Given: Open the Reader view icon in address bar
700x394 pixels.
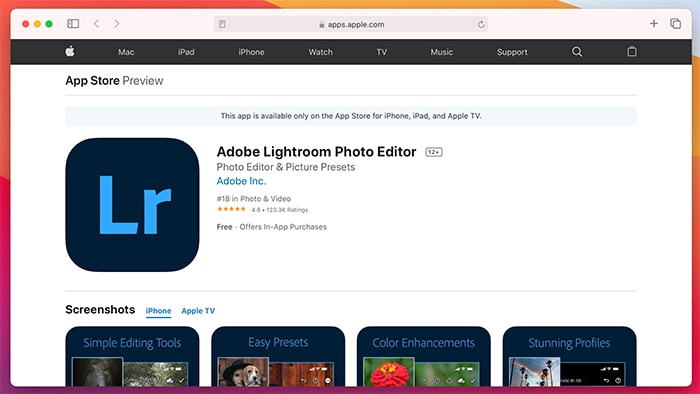Looking at the screenshot, I should coord(222,24).
